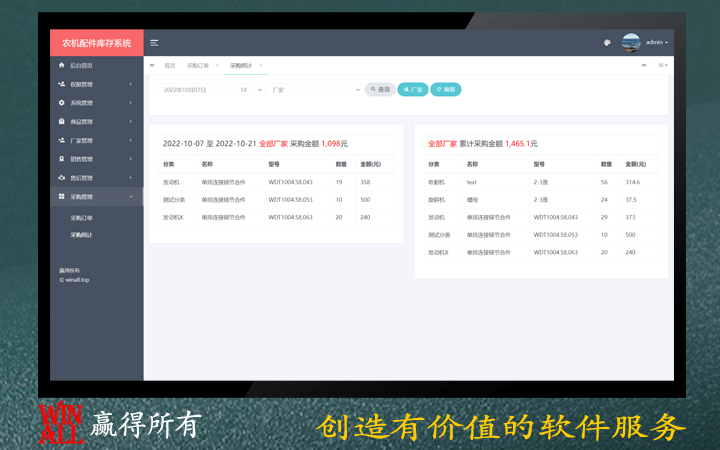
Task: Switch to the 首页 tab
Action: (169, 66)
